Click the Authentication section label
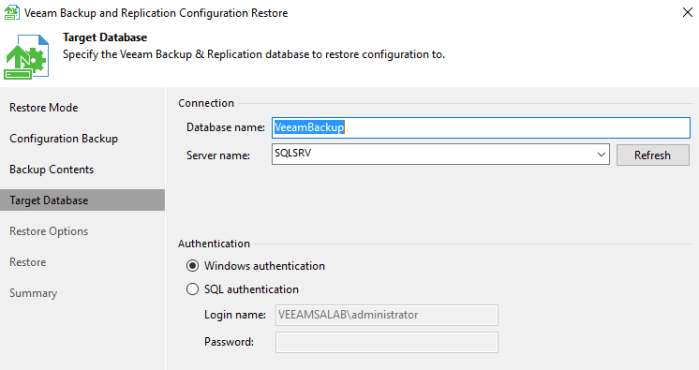 click(214, 244)
